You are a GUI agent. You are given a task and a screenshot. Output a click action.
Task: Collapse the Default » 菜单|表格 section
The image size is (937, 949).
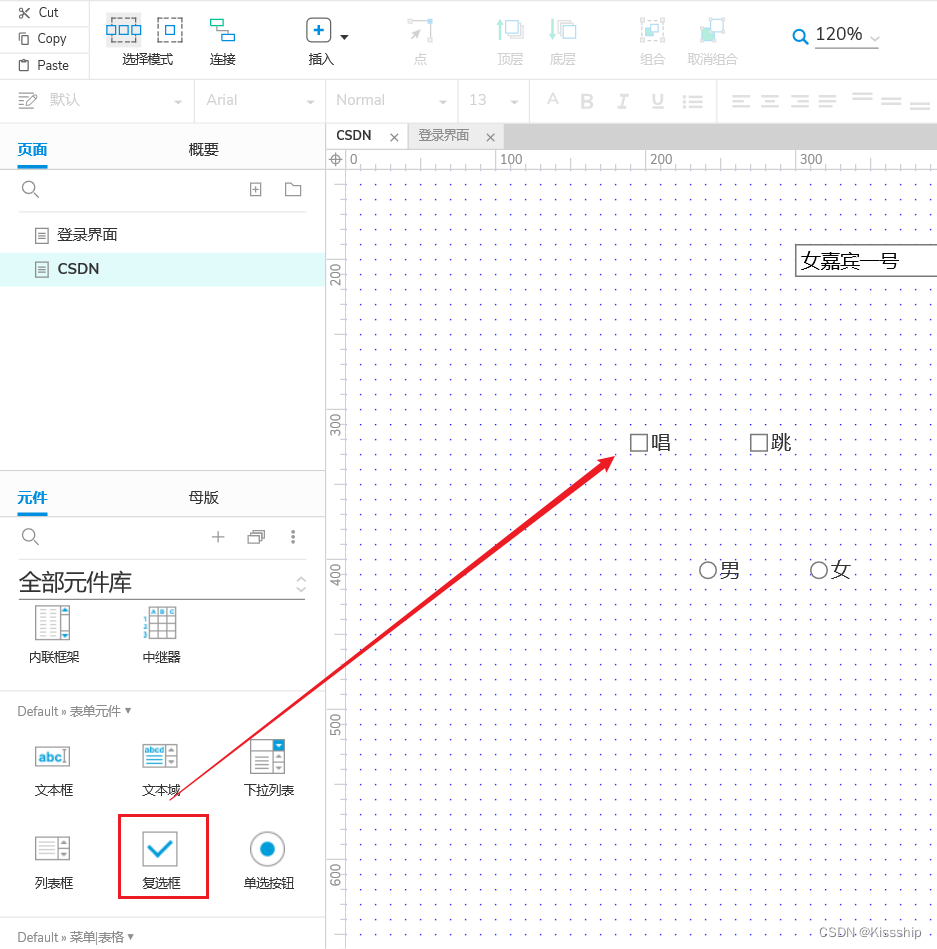point(76,937)
